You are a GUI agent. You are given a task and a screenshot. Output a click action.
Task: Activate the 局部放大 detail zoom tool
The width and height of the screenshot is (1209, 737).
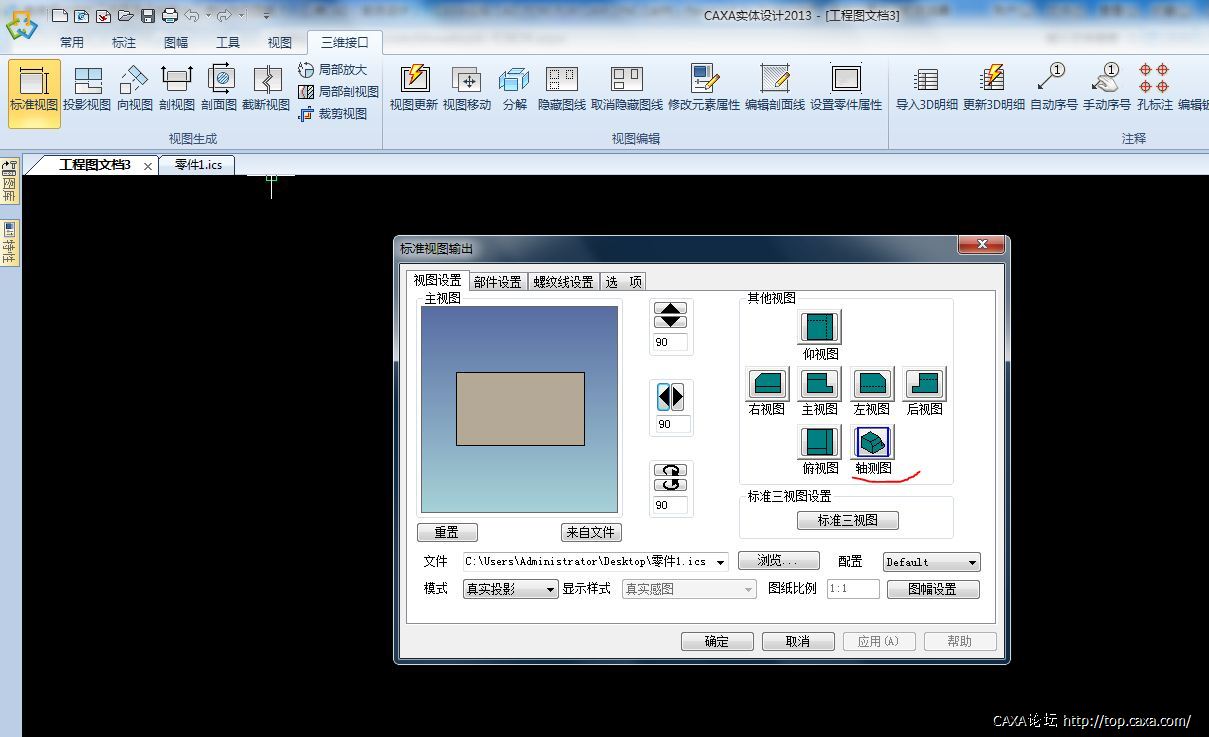pos(333,70)
